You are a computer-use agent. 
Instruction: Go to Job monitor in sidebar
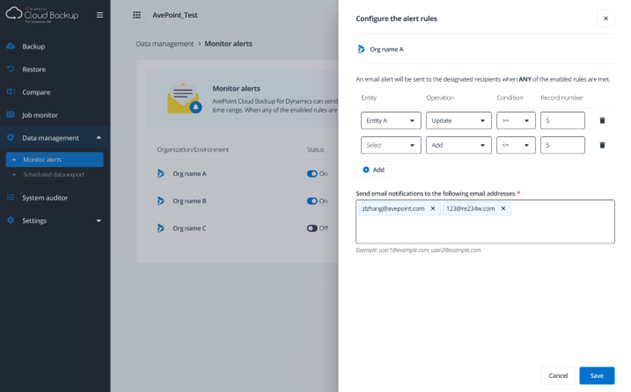[x=40, y=115]
